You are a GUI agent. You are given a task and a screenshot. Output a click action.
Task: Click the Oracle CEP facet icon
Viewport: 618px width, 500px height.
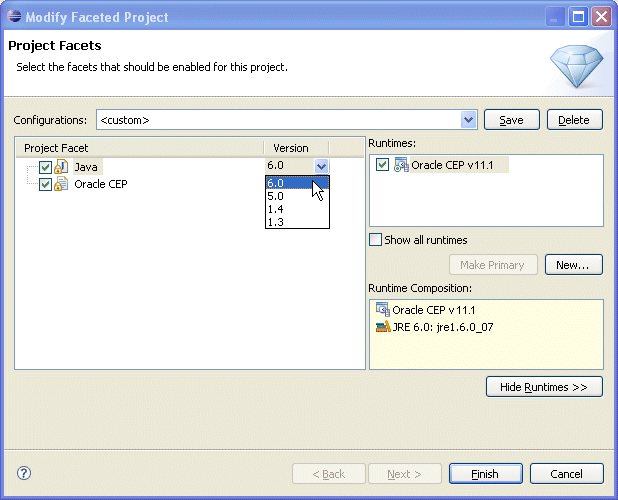[61, 184]
